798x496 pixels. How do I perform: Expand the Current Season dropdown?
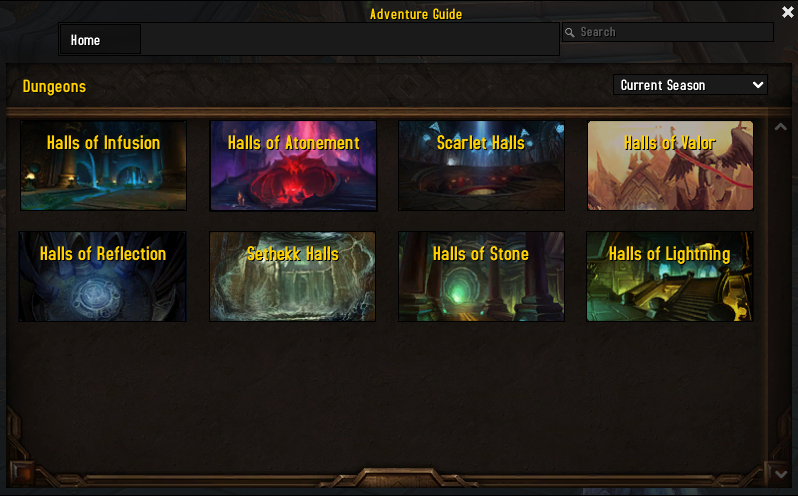click(690, 85)
